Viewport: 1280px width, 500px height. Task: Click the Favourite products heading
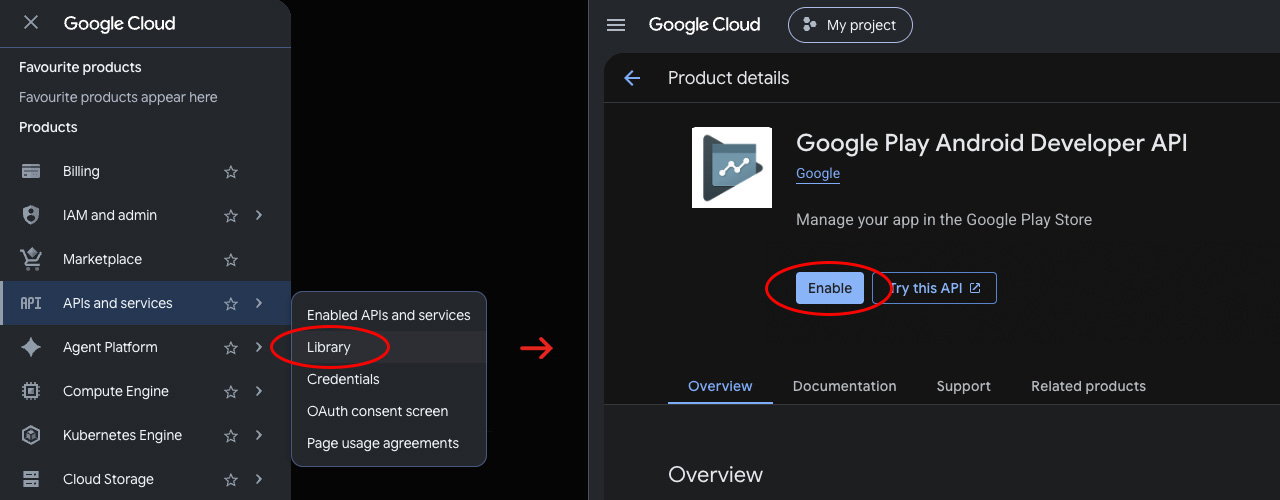(80, 67)
